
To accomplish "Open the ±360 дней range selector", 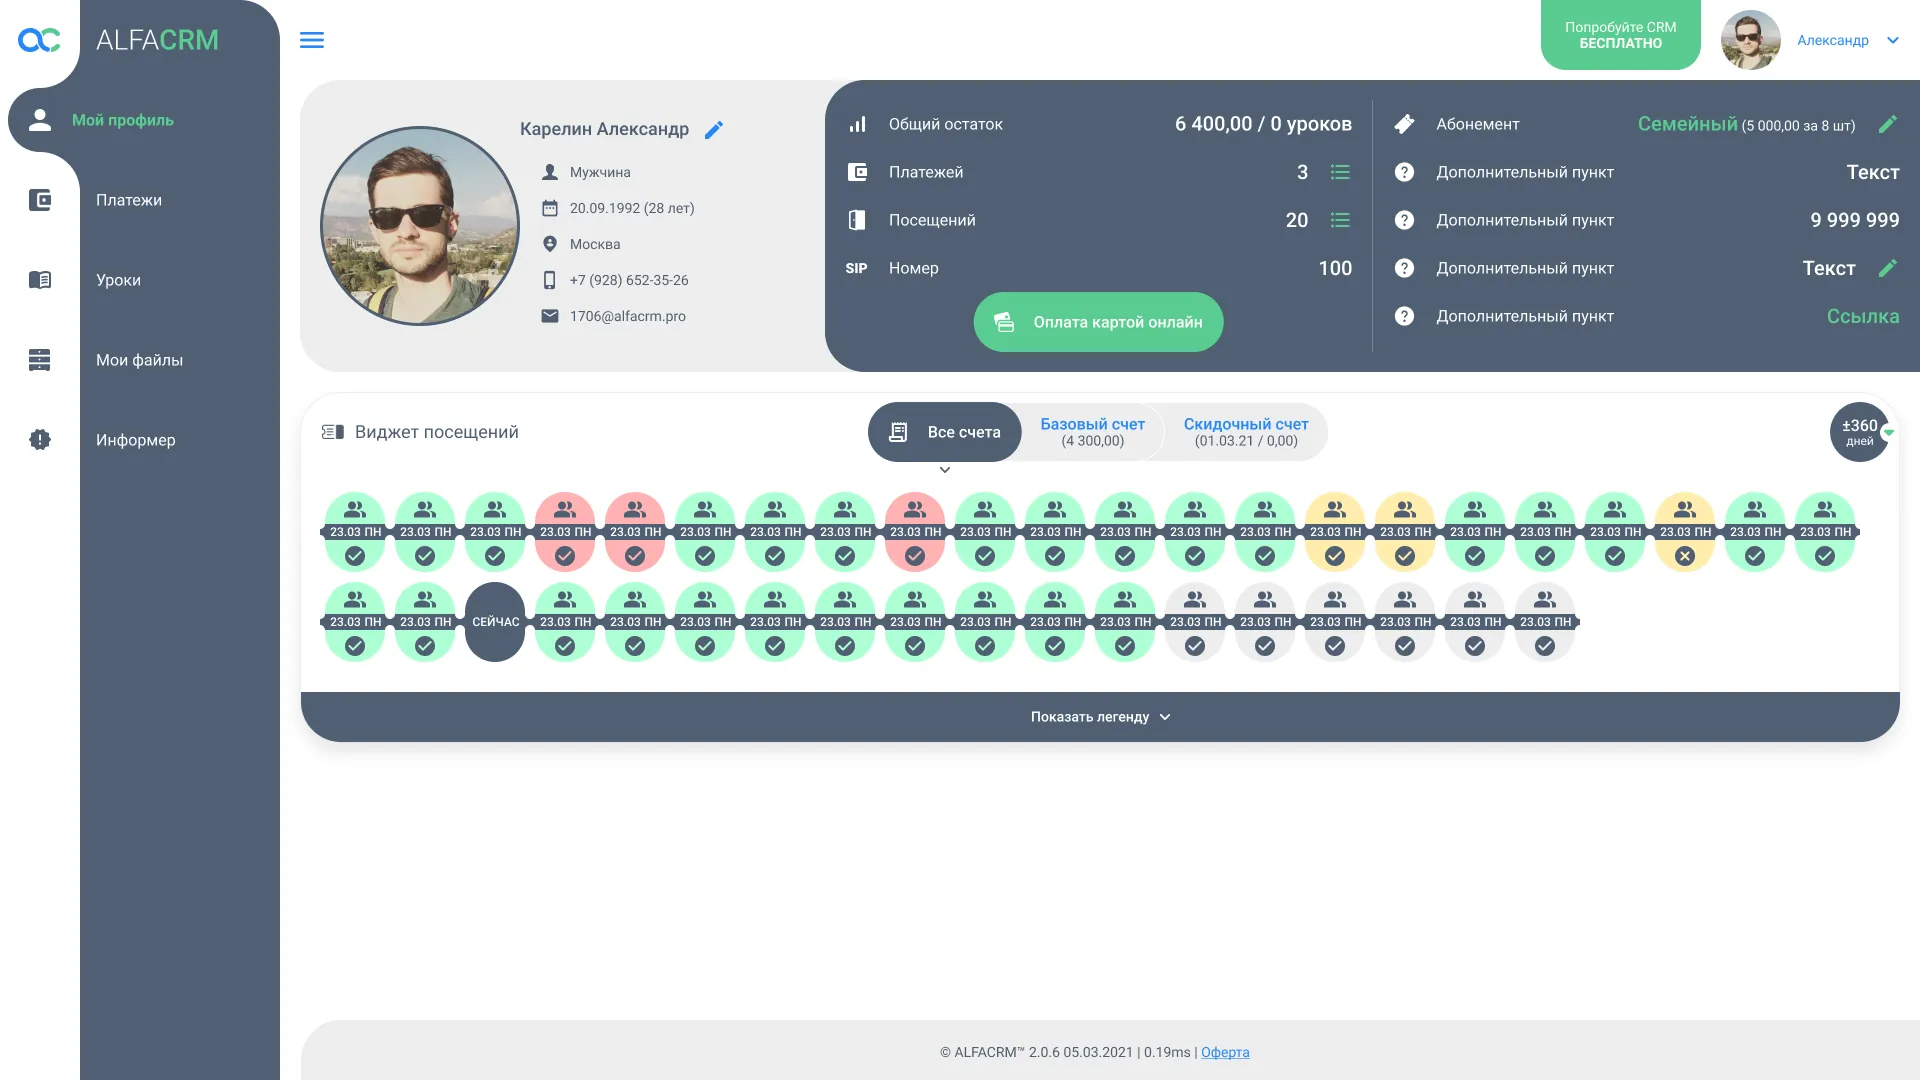I will 1859,432.
